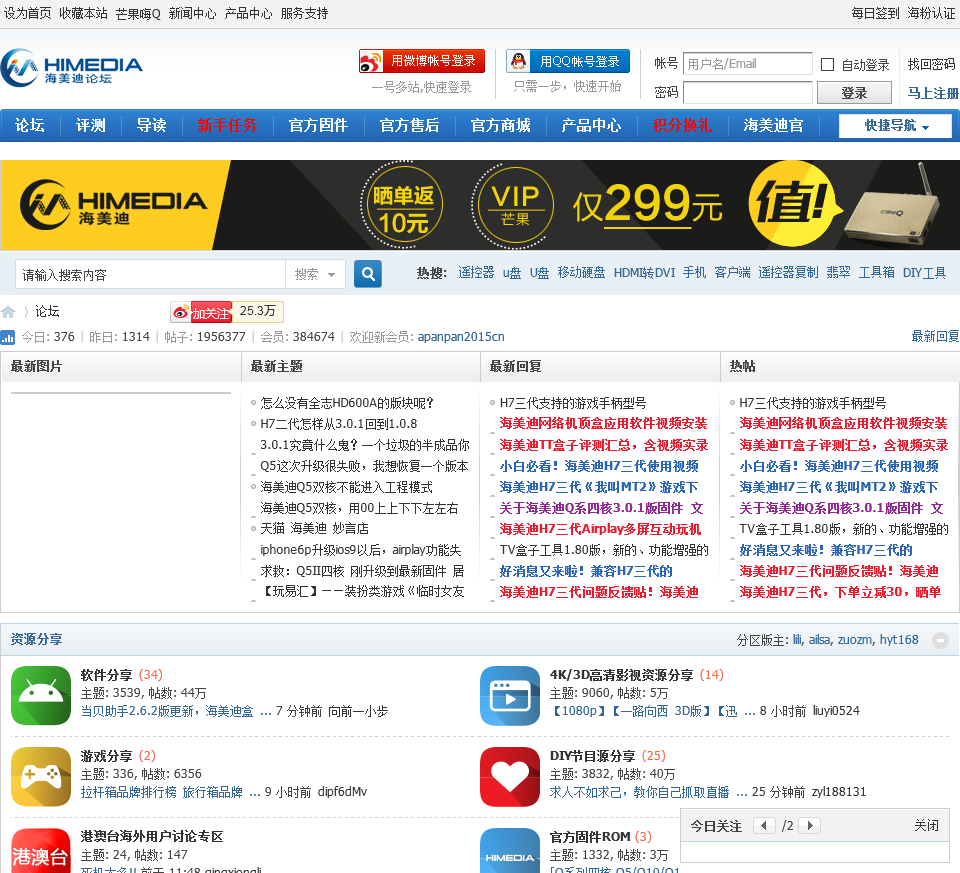Focus the 密码 password input field
This screenshot has width=960, height=873.
click(748, 92)
